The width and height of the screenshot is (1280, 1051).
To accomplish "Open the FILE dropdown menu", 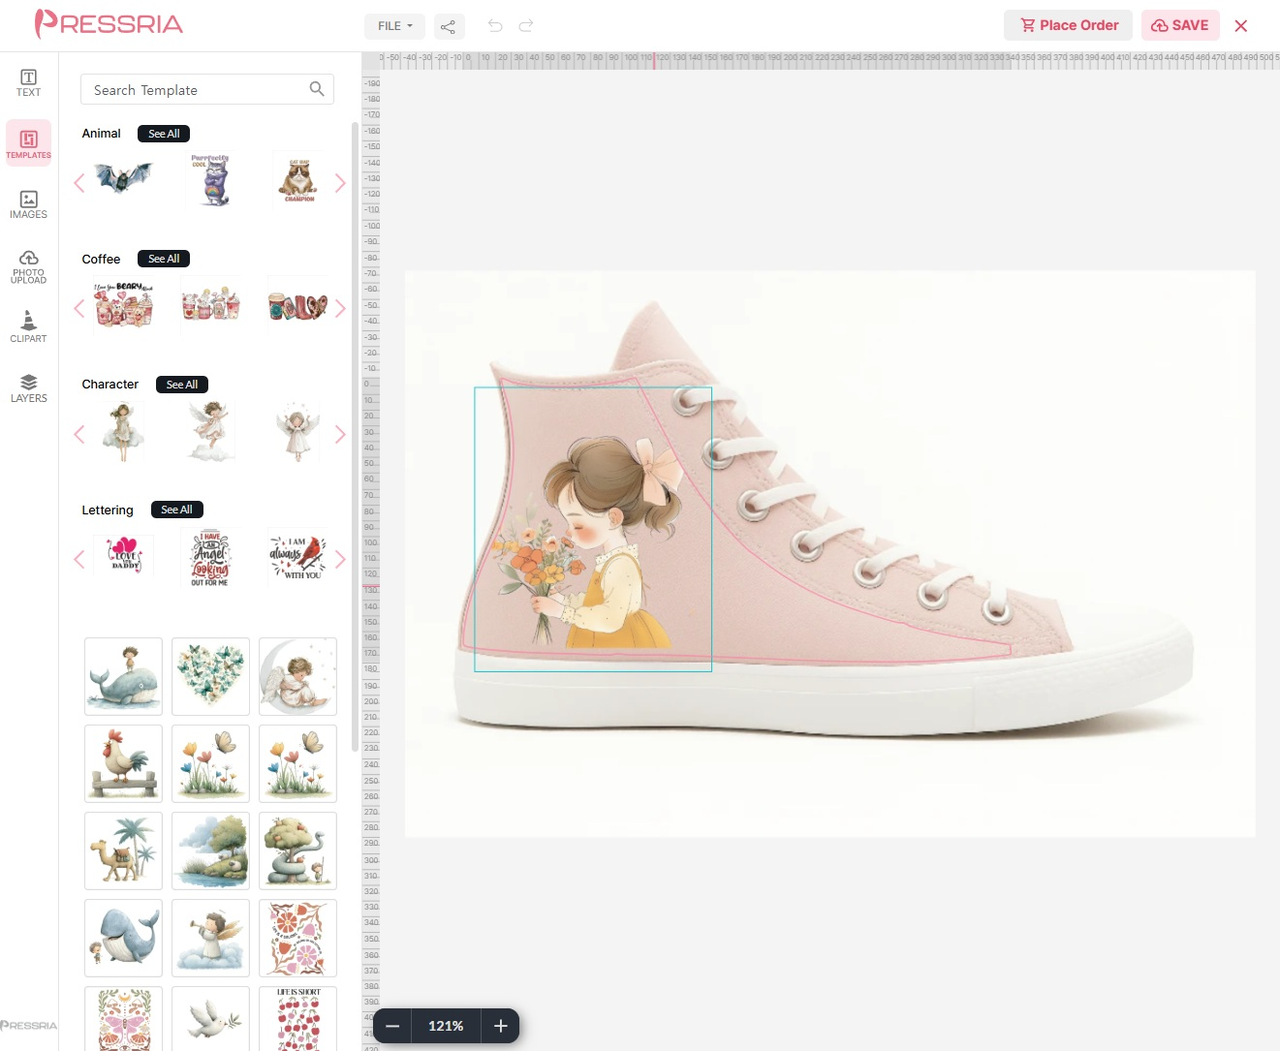I will coord(395,26).
